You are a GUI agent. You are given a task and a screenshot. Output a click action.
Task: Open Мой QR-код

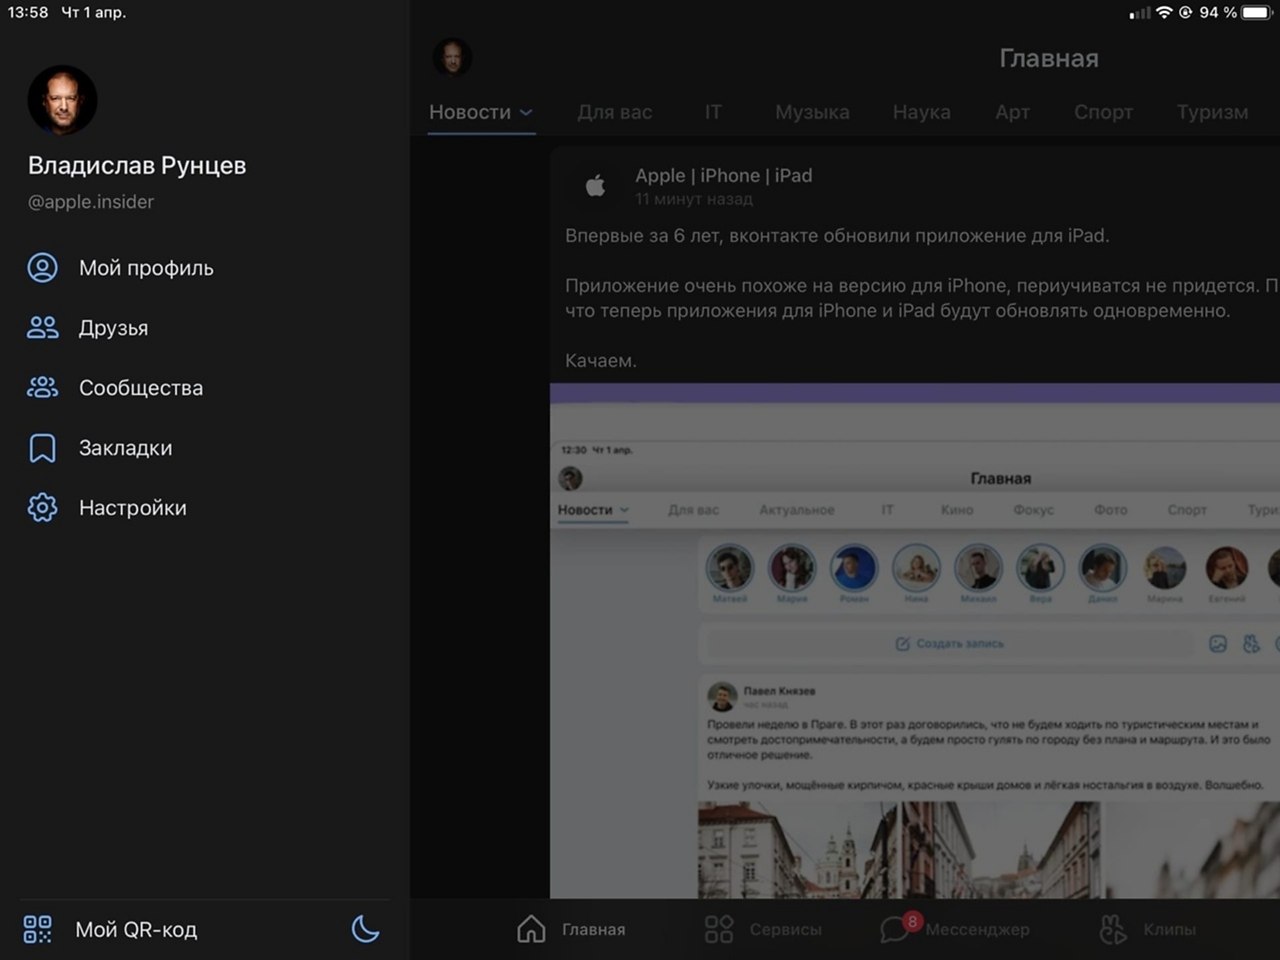(x=136, y=930)
